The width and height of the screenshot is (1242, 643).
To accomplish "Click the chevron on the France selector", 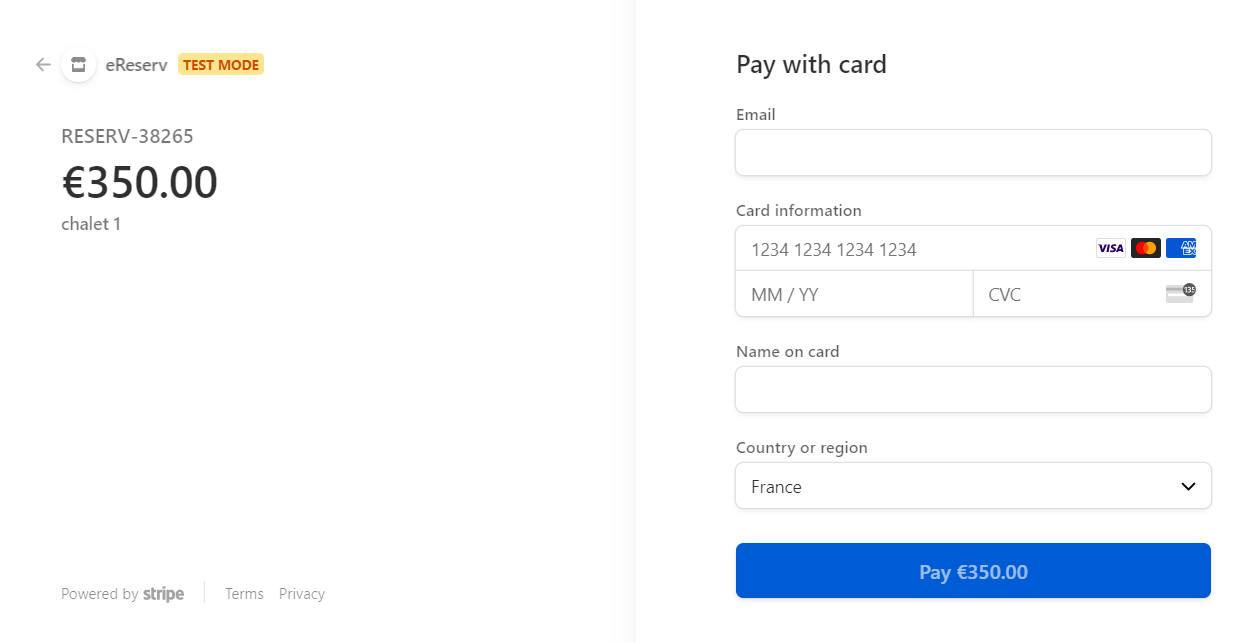I will coord(1188,486).
